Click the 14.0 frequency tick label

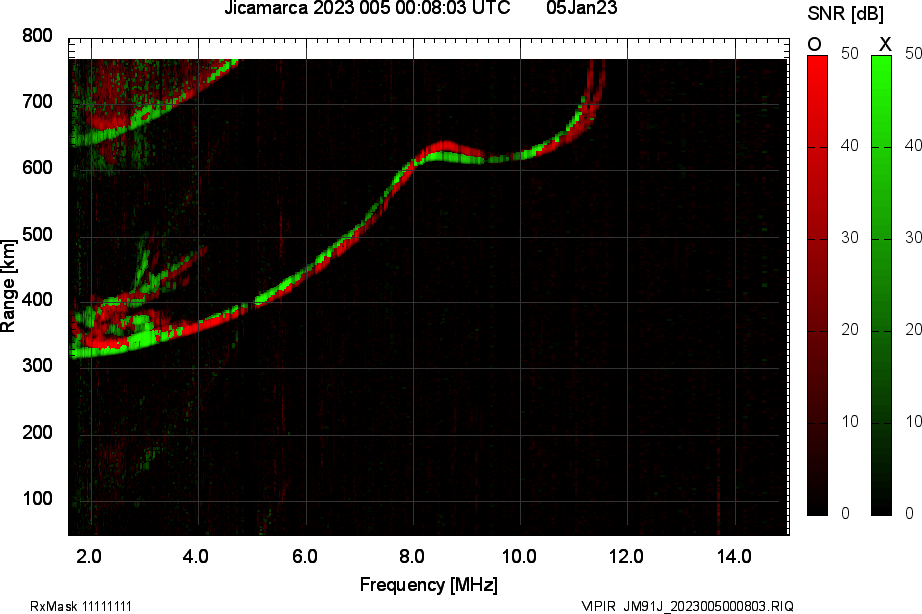point(734,556)
